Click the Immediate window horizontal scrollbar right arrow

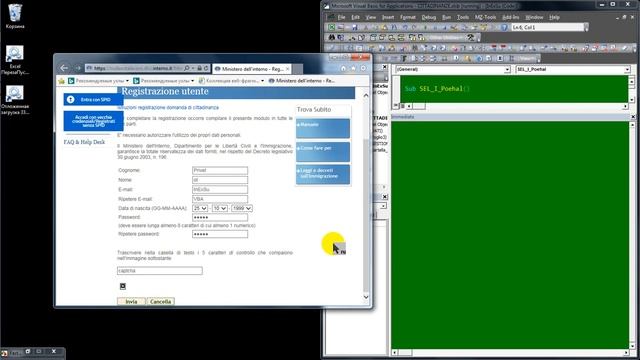coord(626,352)
